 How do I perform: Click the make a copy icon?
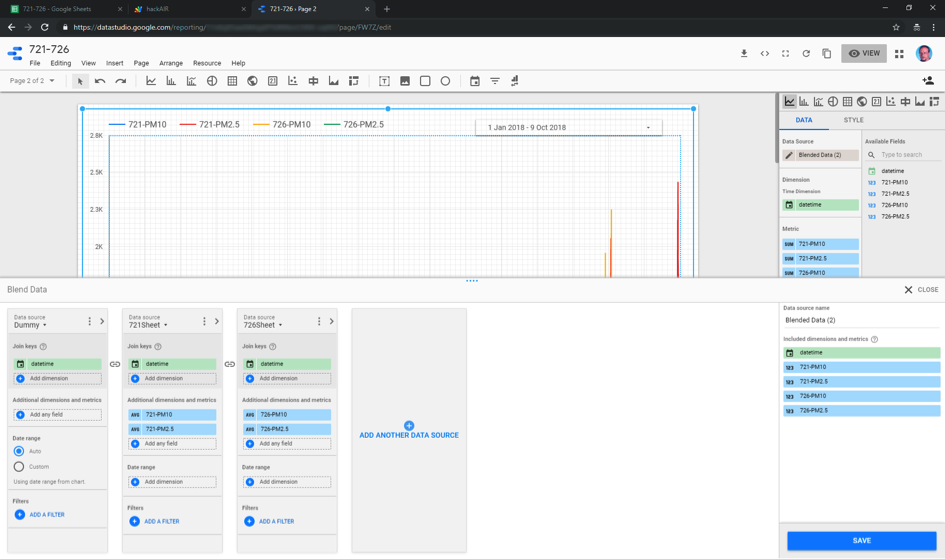pyautogui.click(x=826, y=54)
